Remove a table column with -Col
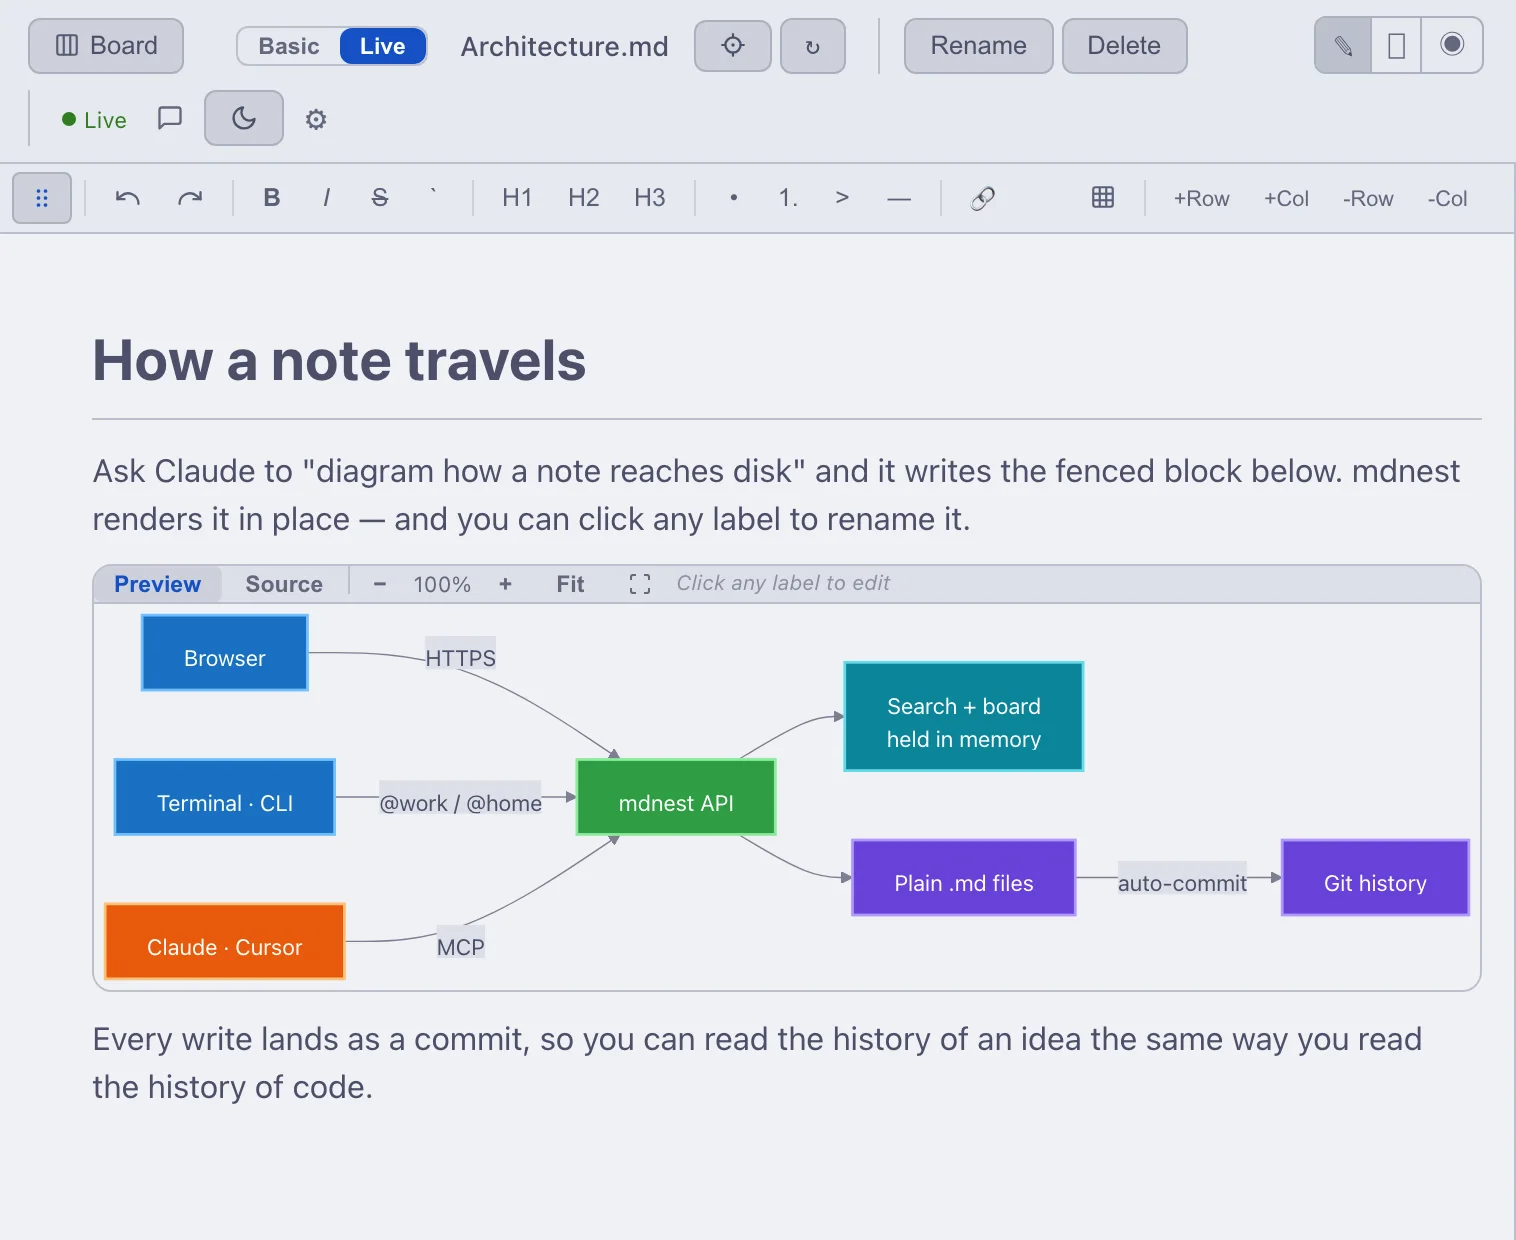 1448,198
